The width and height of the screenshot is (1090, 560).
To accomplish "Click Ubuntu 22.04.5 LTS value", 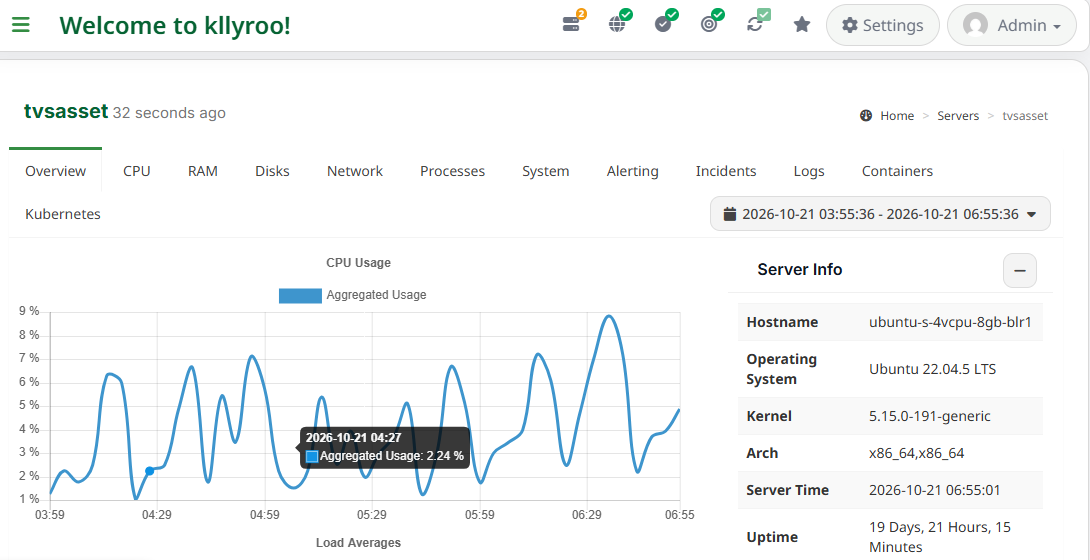I will point(933,369).
